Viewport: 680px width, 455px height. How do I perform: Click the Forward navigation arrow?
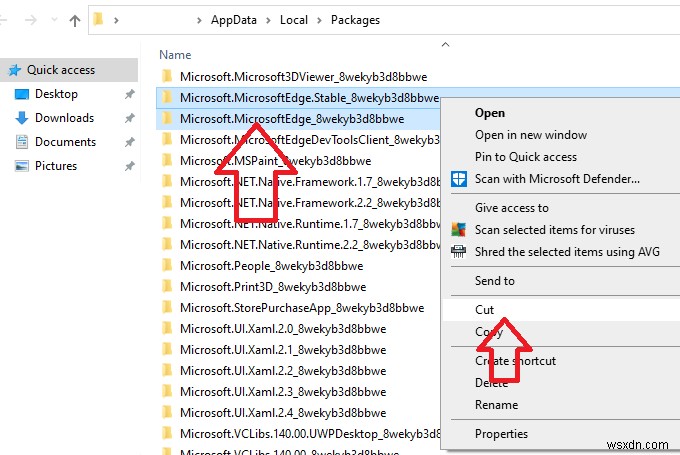click(31, 20)
